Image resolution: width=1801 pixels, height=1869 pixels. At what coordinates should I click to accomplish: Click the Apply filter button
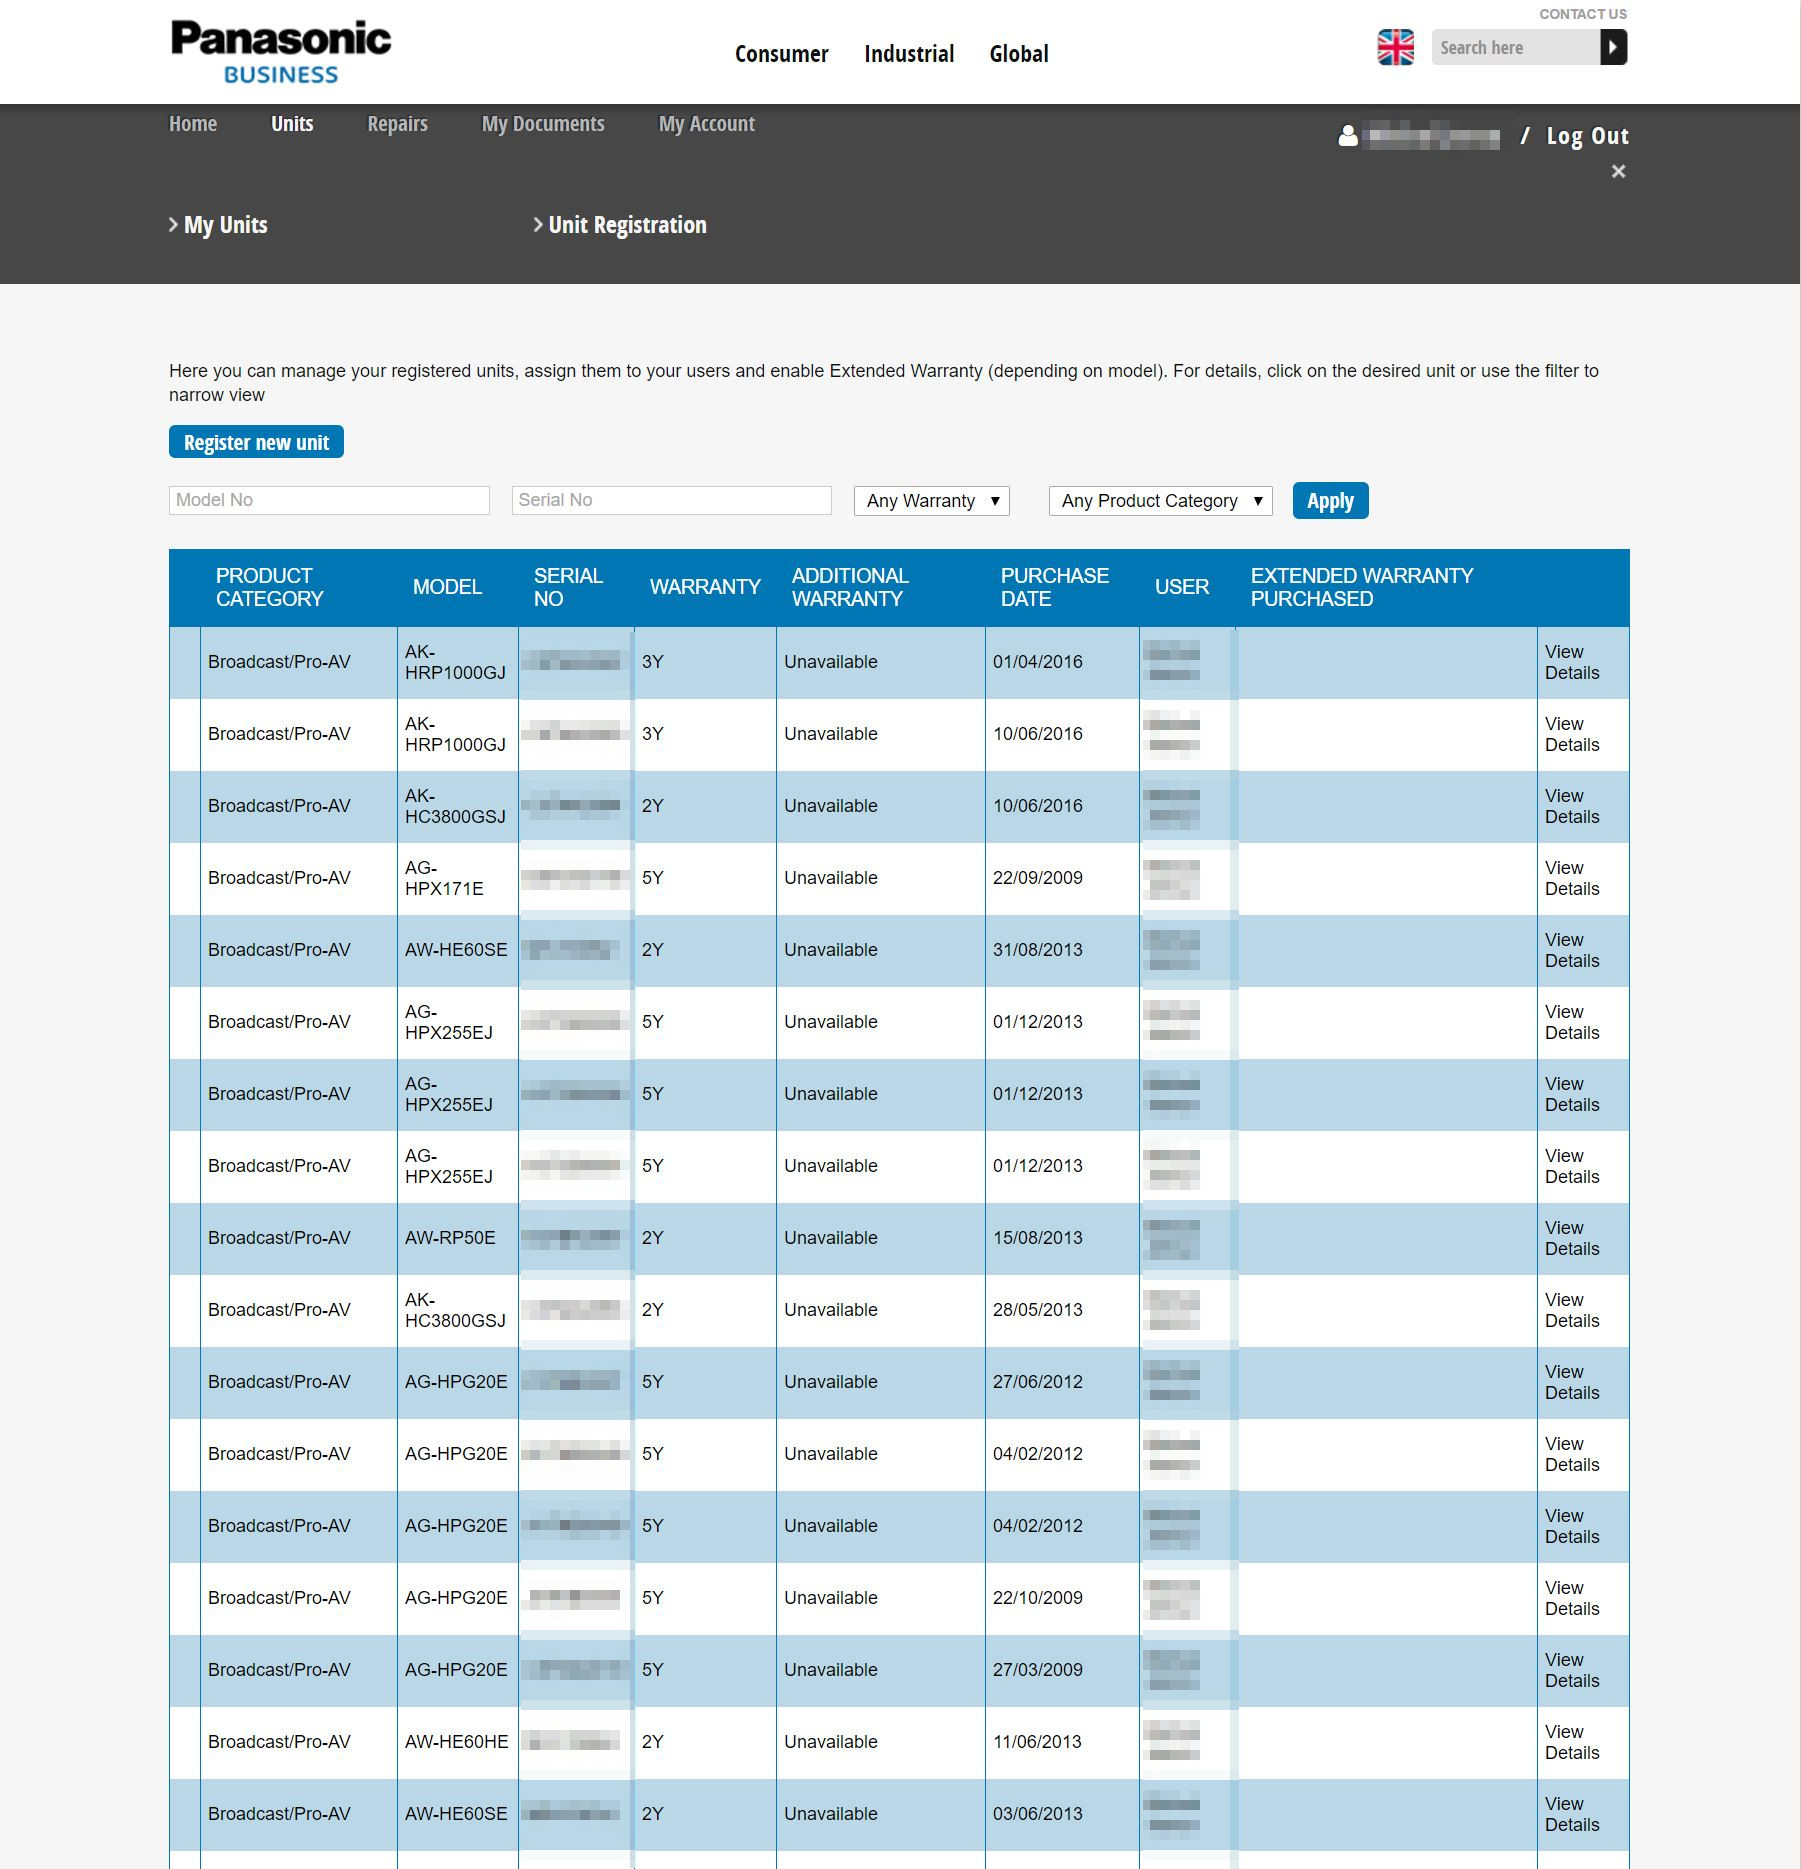point(1330,500)
